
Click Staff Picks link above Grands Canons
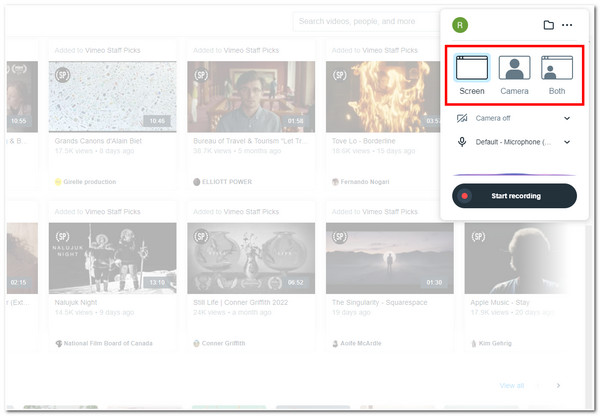[x=112, y=50]
